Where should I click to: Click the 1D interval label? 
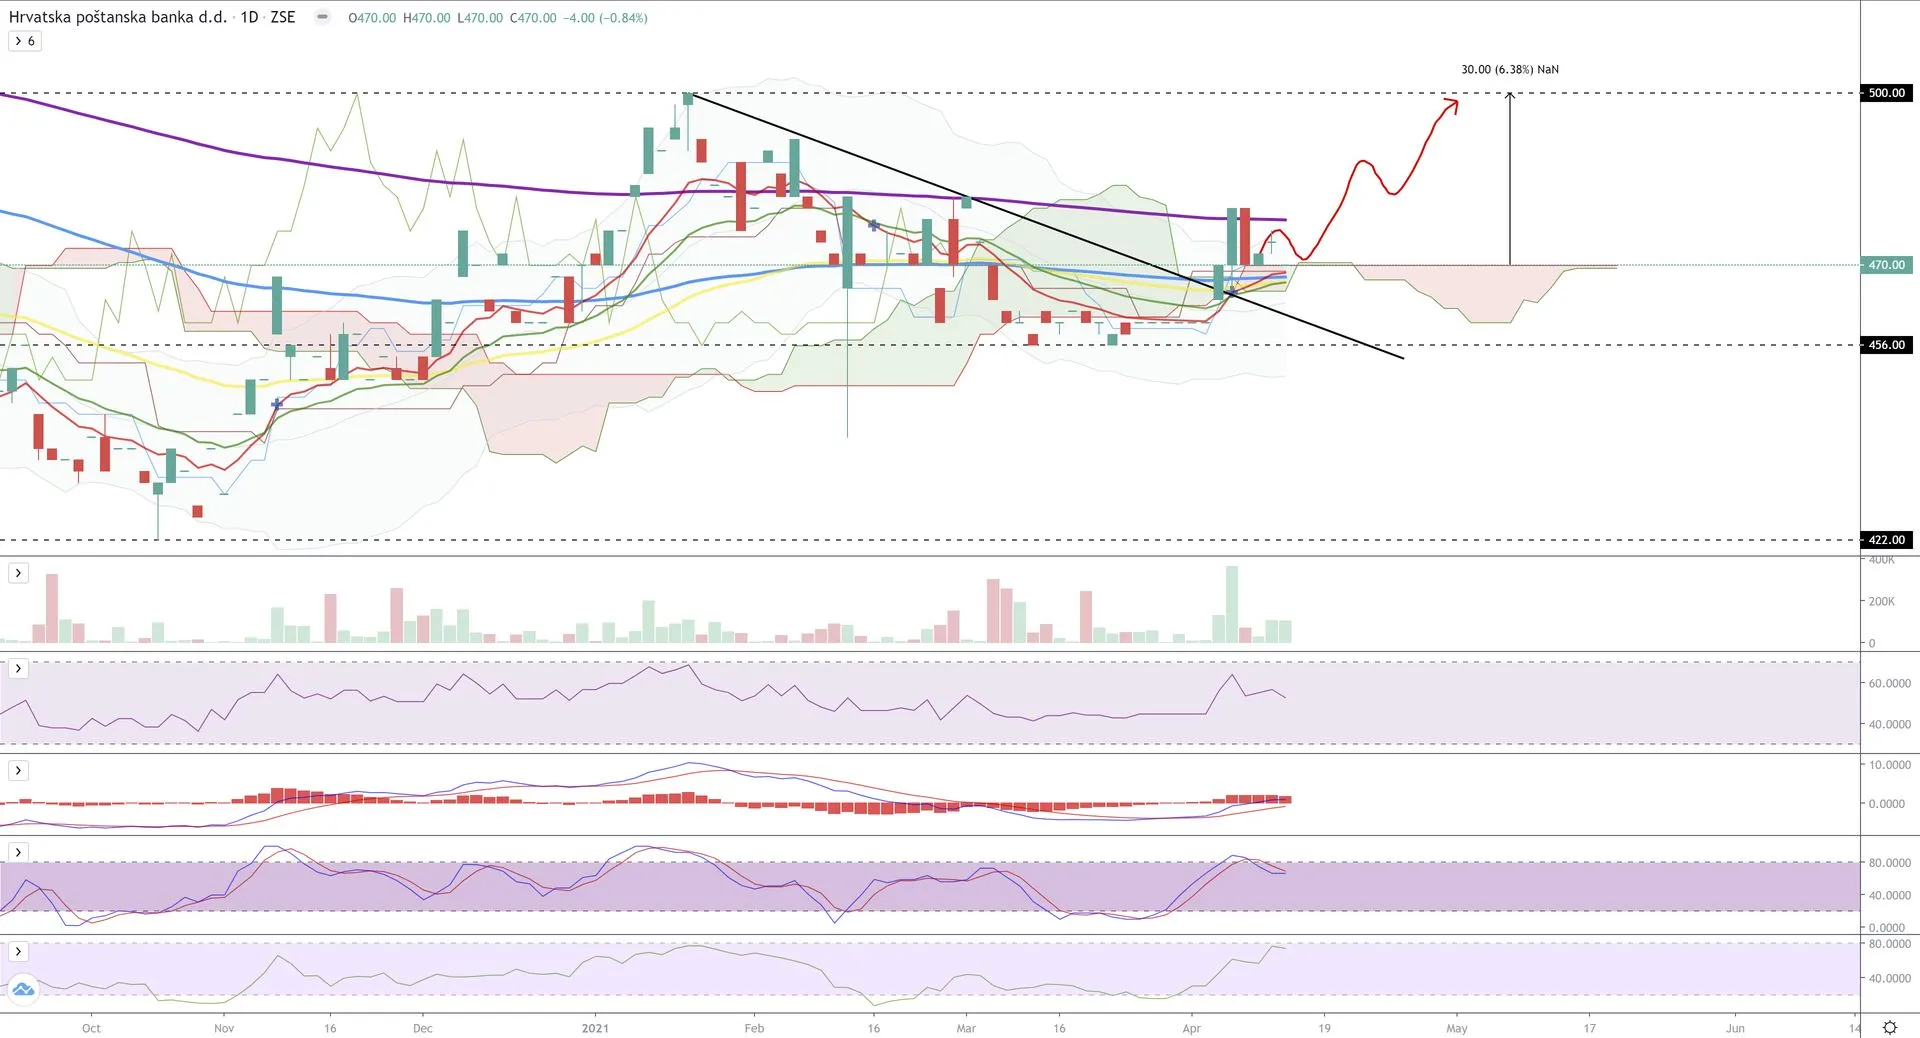(x=249, y=17)
